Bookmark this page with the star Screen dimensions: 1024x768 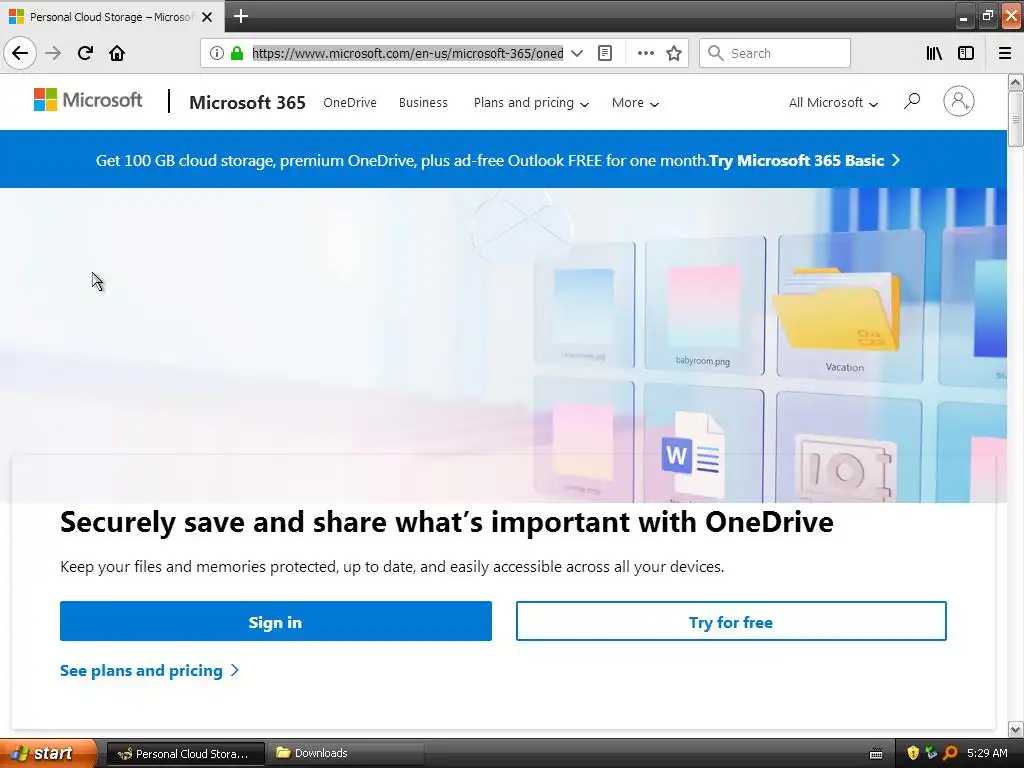(674, 53)
